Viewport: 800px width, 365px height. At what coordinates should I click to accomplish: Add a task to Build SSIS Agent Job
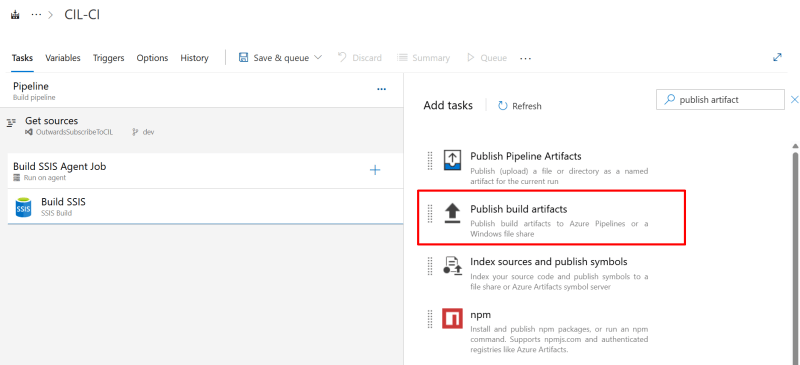pyautogui.click(x=375, y=170)
